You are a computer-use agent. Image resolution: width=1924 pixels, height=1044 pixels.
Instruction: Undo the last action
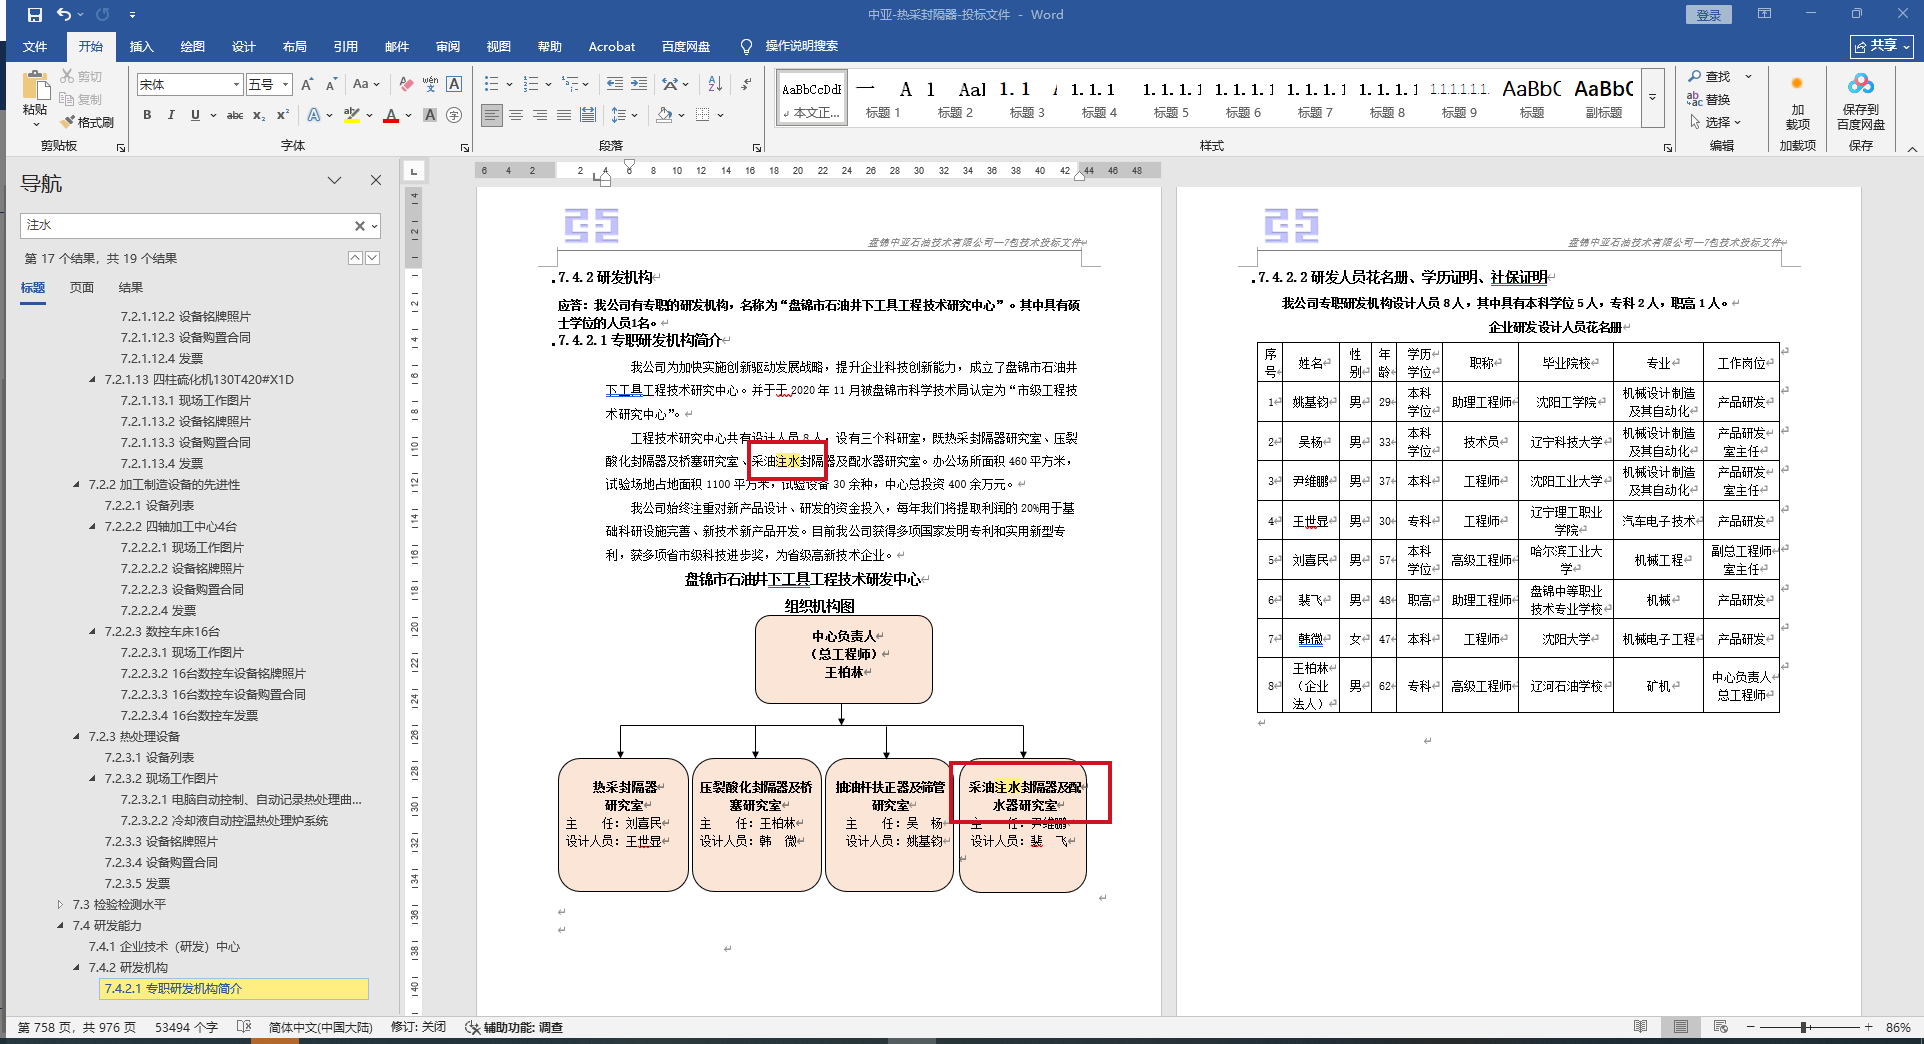pyautogui.click(x=64, y=15)
